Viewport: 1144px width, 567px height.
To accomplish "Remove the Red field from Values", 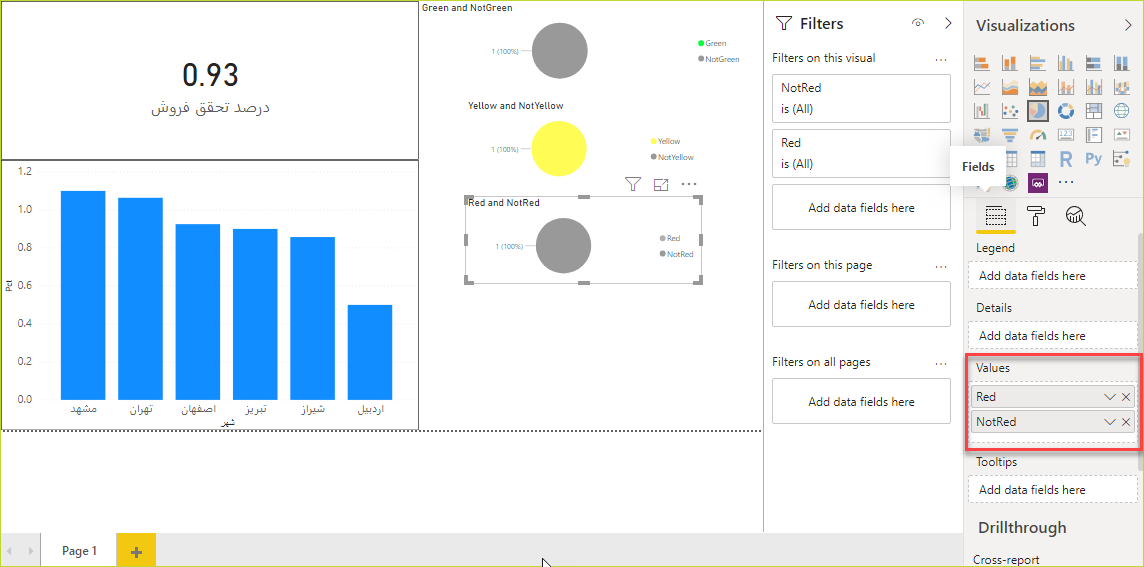I will [1126, 397].
